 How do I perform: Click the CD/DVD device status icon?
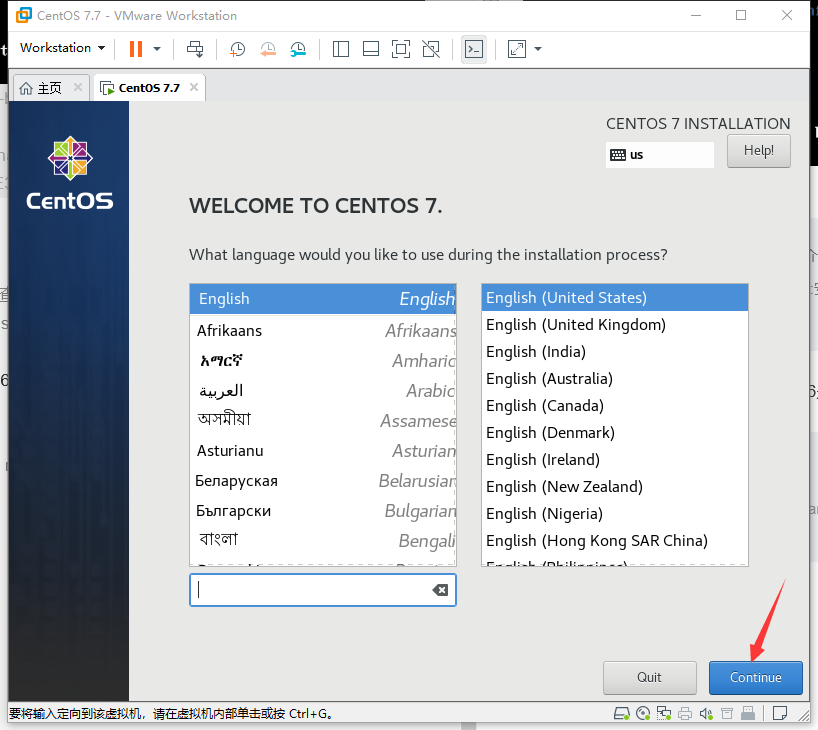tap(643, 713)
